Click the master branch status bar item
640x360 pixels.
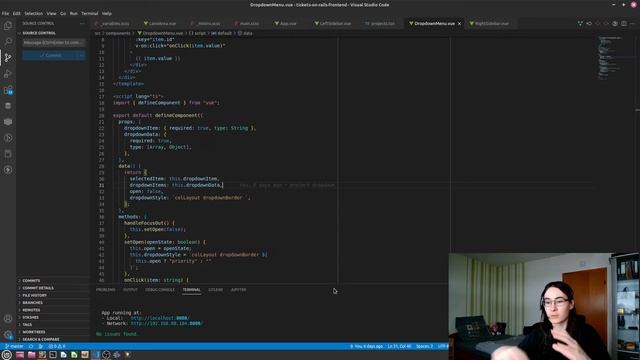15,346
